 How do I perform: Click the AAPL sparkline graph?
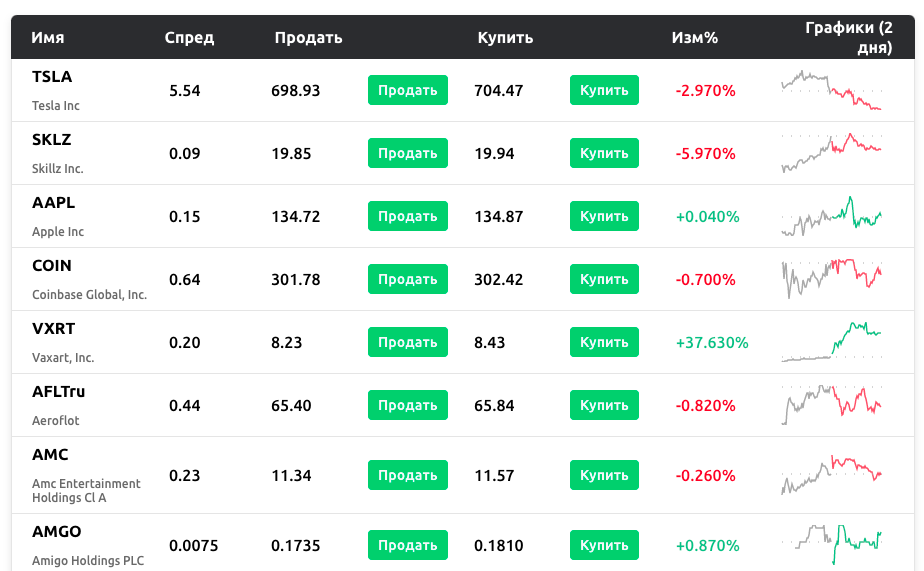pyautogui.click(x=831, y=217)
